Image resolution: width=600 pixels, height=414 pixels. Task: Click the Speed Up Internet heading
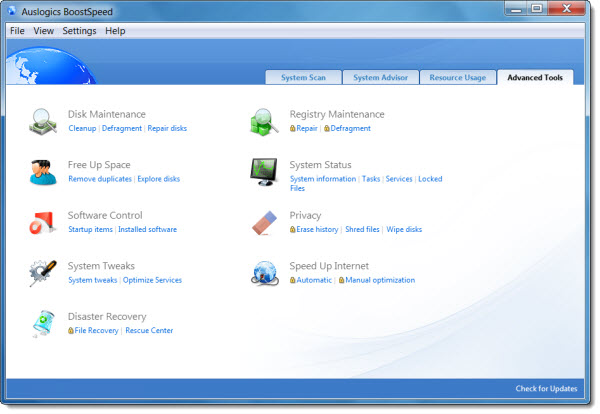pyautogui.click(x=329, y=266)
